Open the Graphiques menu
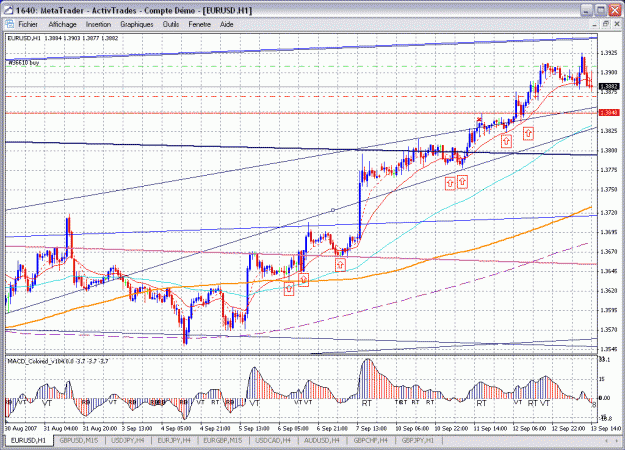This screenshot has height=450, width=625. pyautogui.click(x=137, y=24)
